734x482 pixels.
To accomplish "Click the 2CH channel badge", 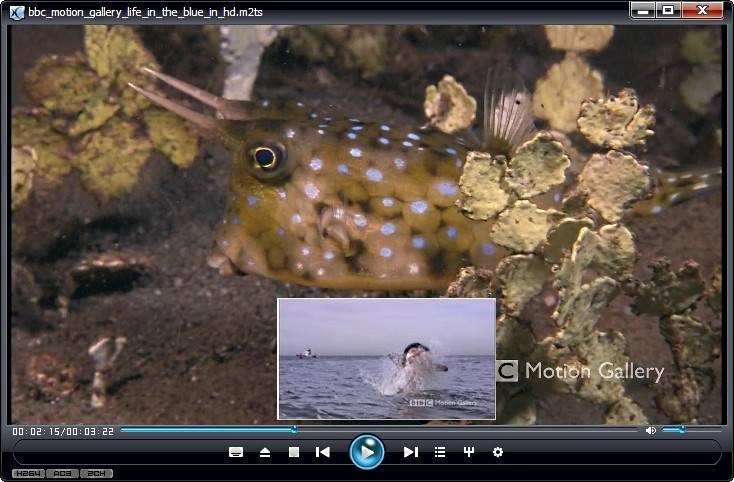I will coord(96,474).
